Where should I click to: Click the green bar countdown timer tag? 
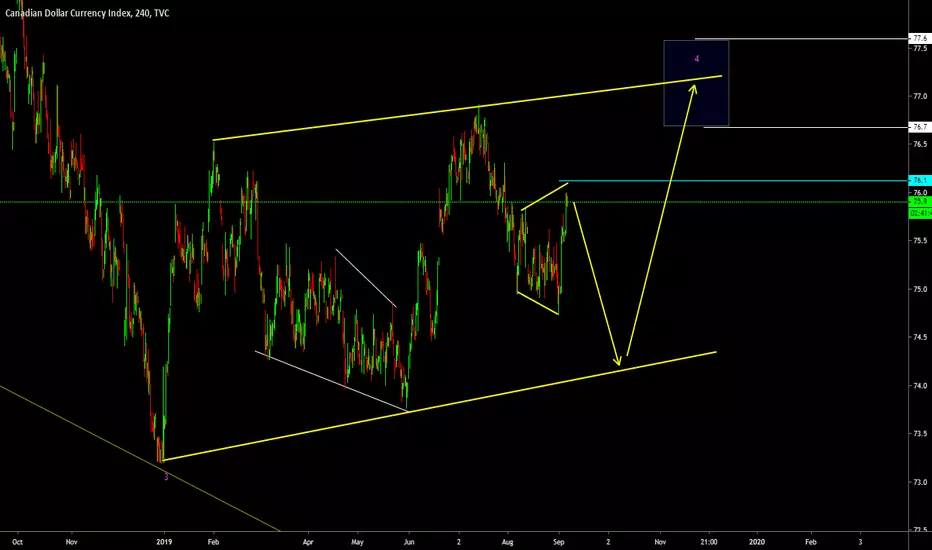[x=920, y=212]
